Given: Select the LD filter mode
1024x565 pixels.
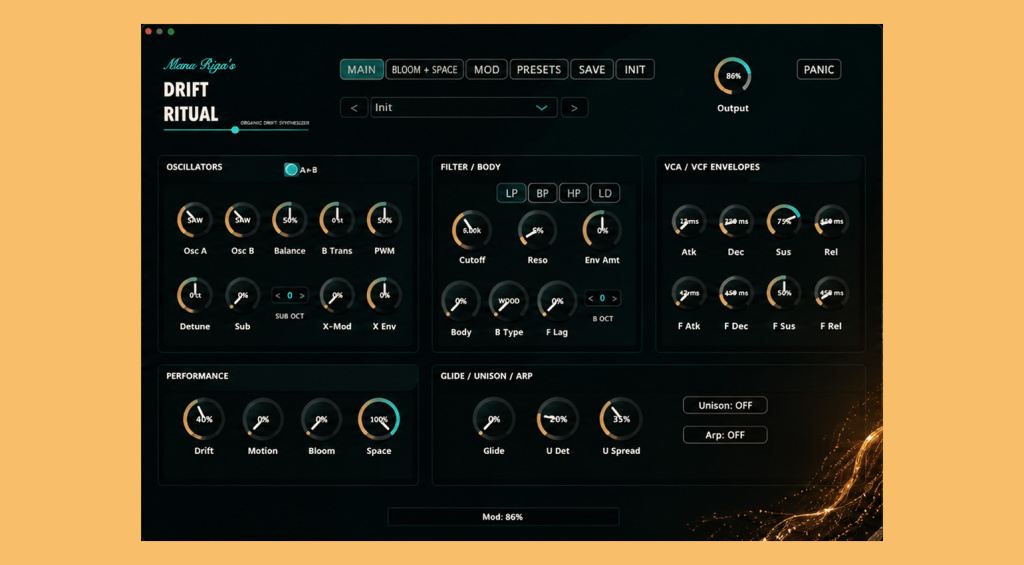Looking at the screenshot, I should (605, 193).
